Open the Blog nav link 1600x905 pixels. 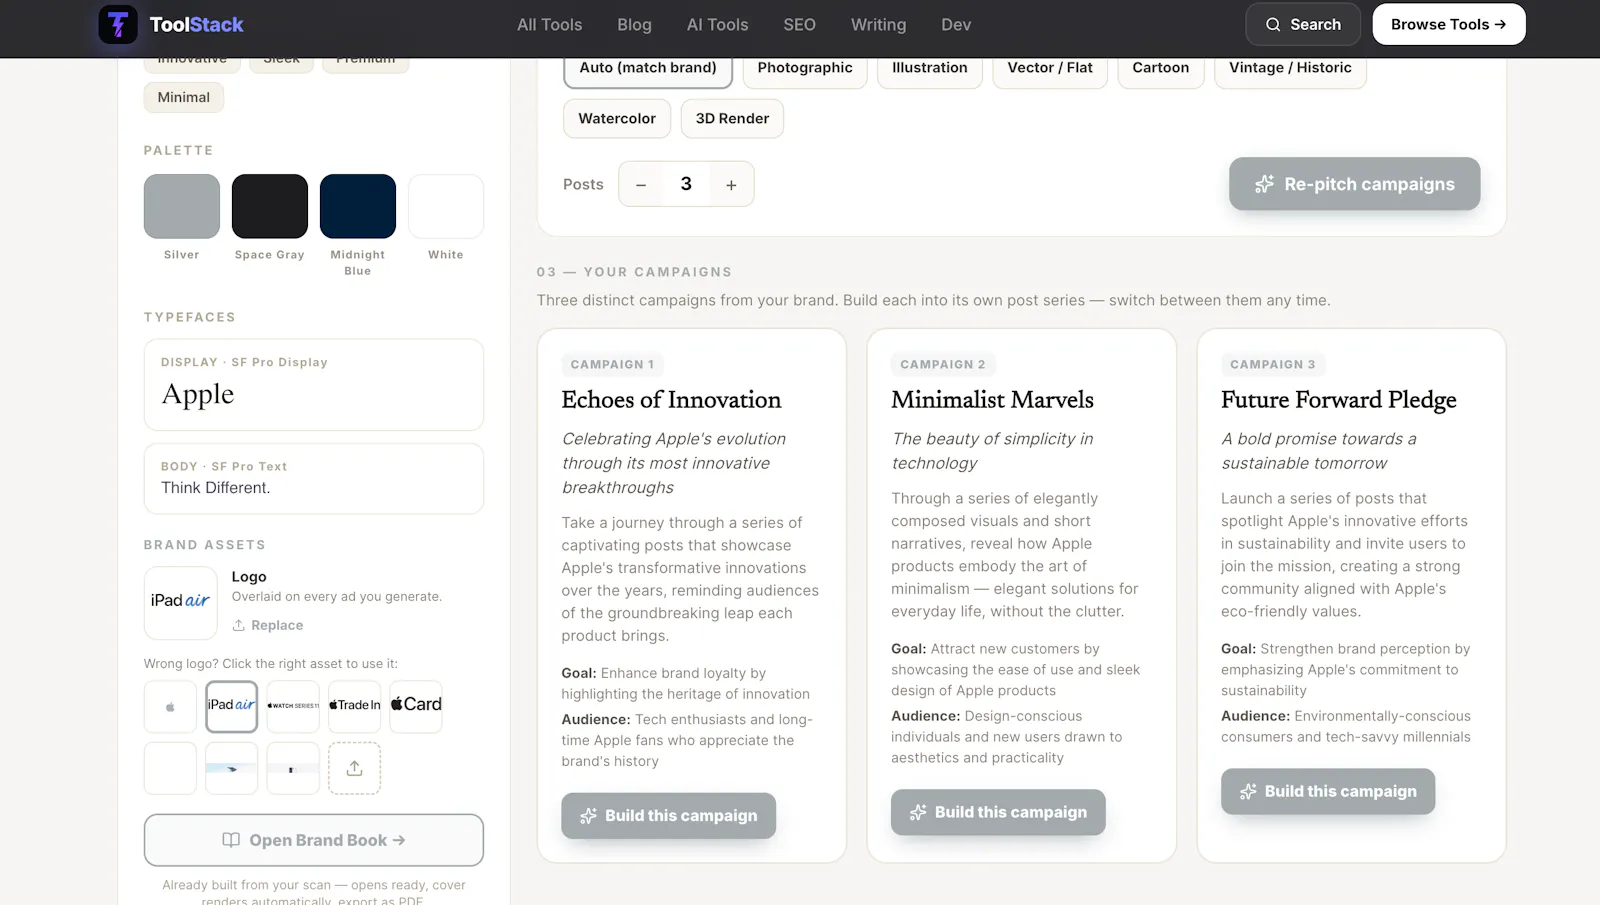(x=634, y=24)
